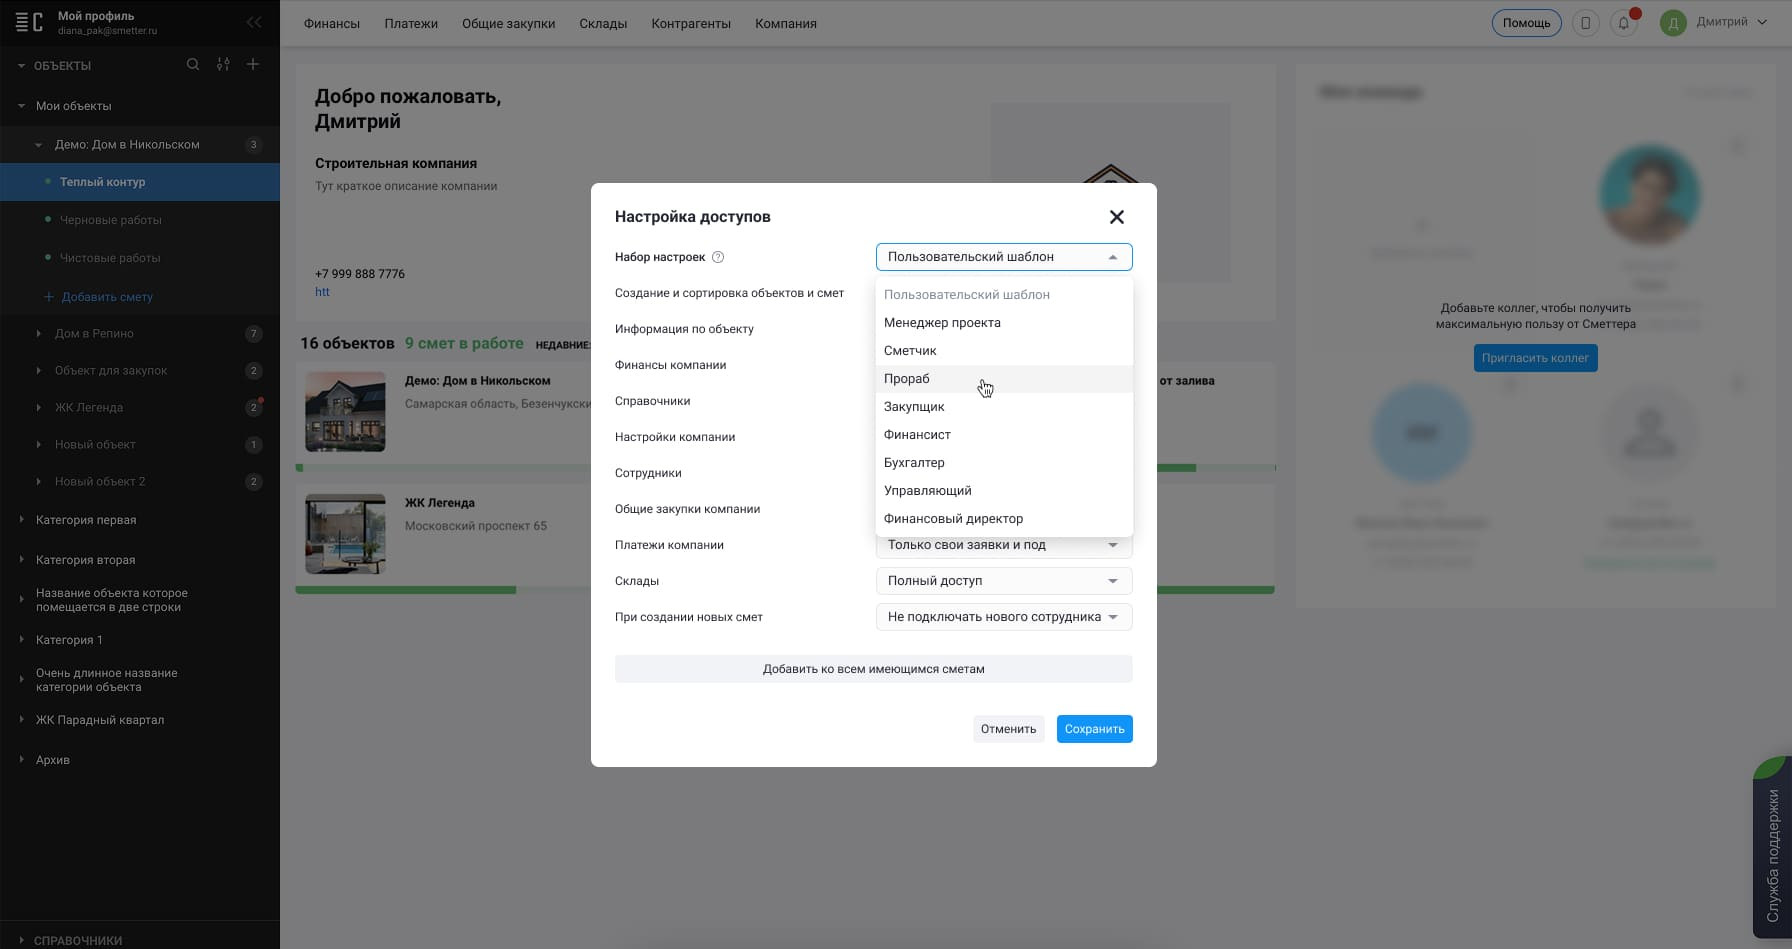Click the mobile device icon in header

[1585, 23]
